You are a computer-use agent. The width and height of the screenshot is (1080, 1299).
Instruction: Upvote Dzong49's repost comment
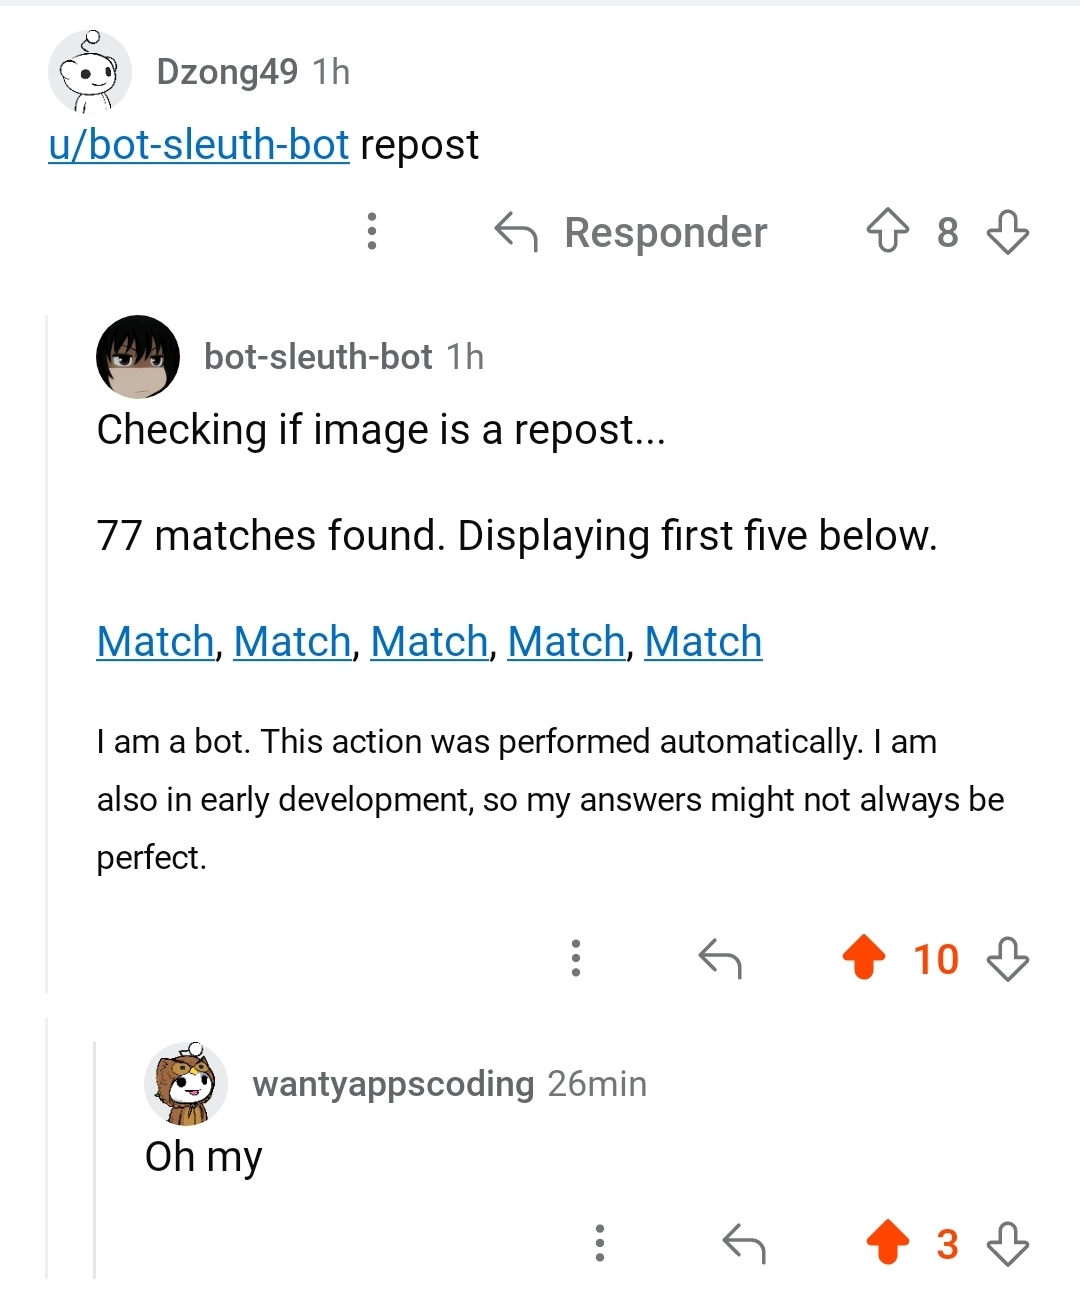click(888, 231)
